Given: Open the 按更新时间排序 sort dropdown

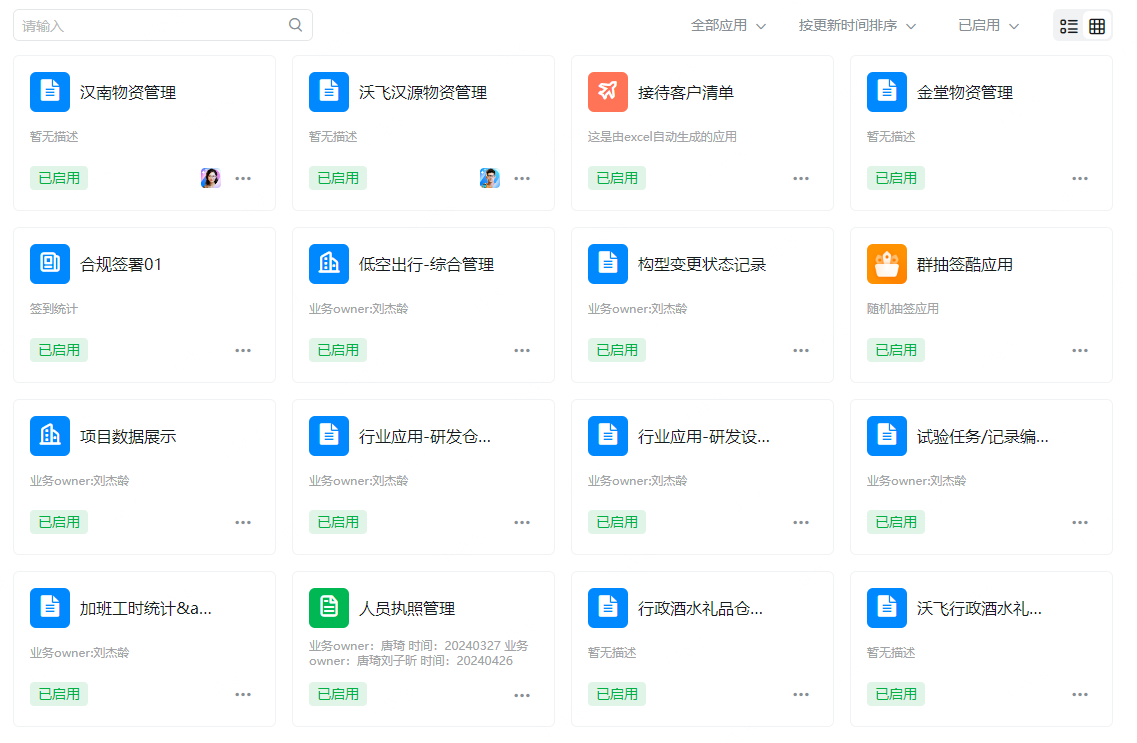Looking at the screenshot, I should pos(857,25).
